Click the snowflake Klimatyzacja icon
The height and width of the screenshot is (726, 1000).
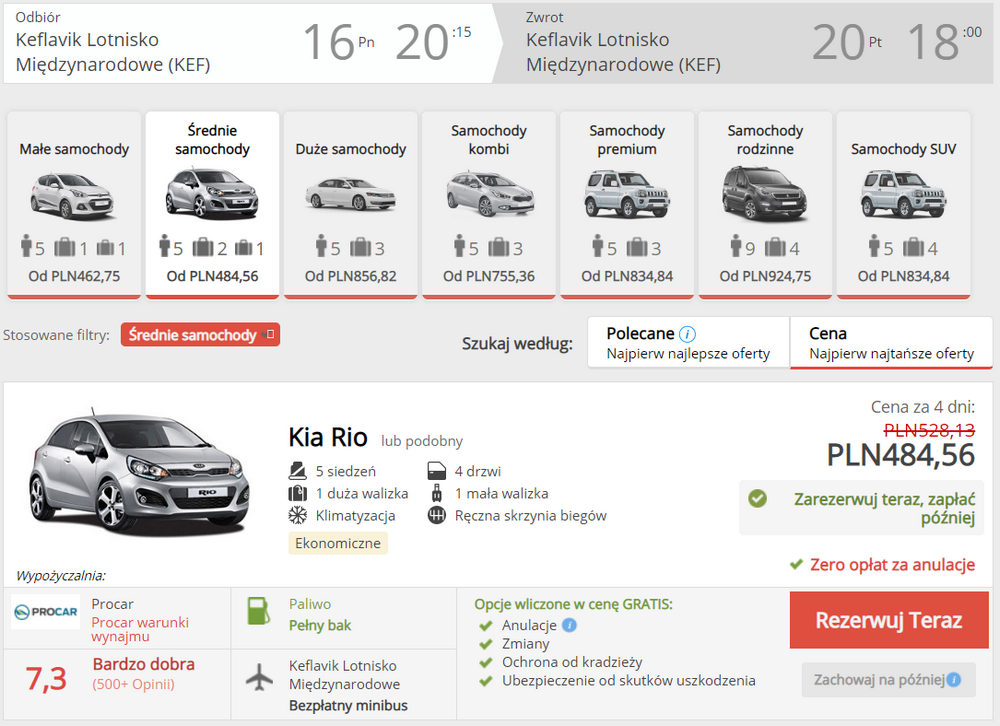pyautogui.click(x=297, y=515)
